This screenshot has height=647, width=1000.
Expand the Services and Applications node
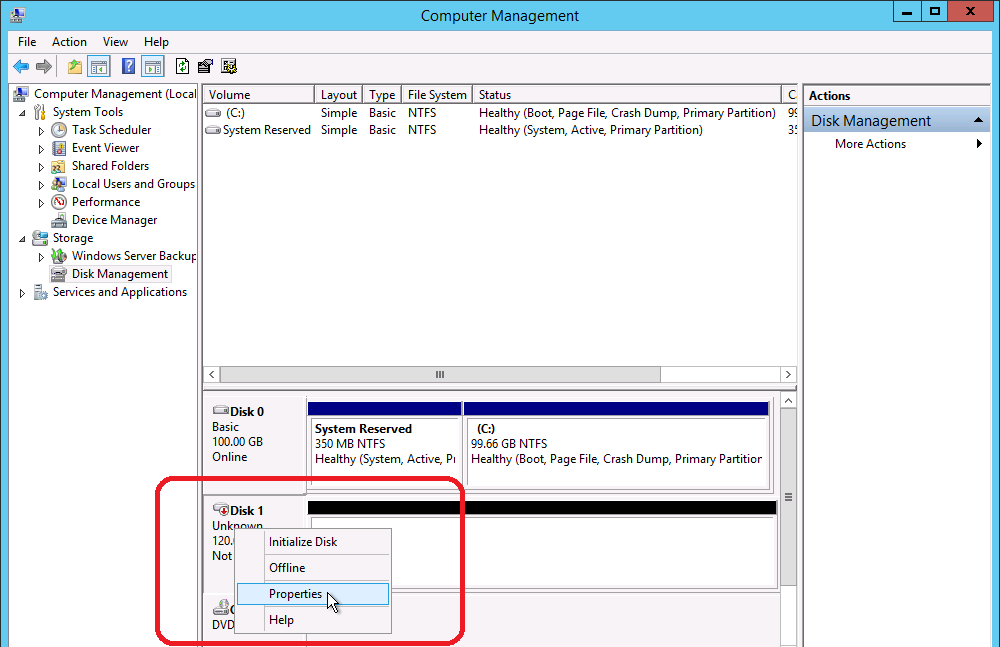(23, 293)
